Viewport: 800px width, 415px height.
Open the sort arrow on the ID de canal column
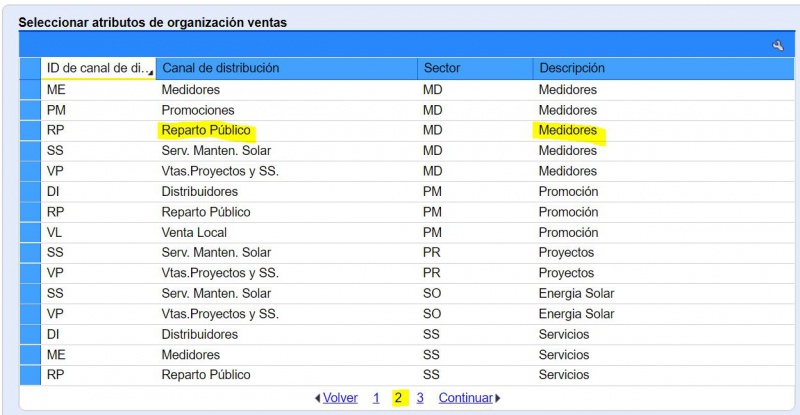[152, 75]
